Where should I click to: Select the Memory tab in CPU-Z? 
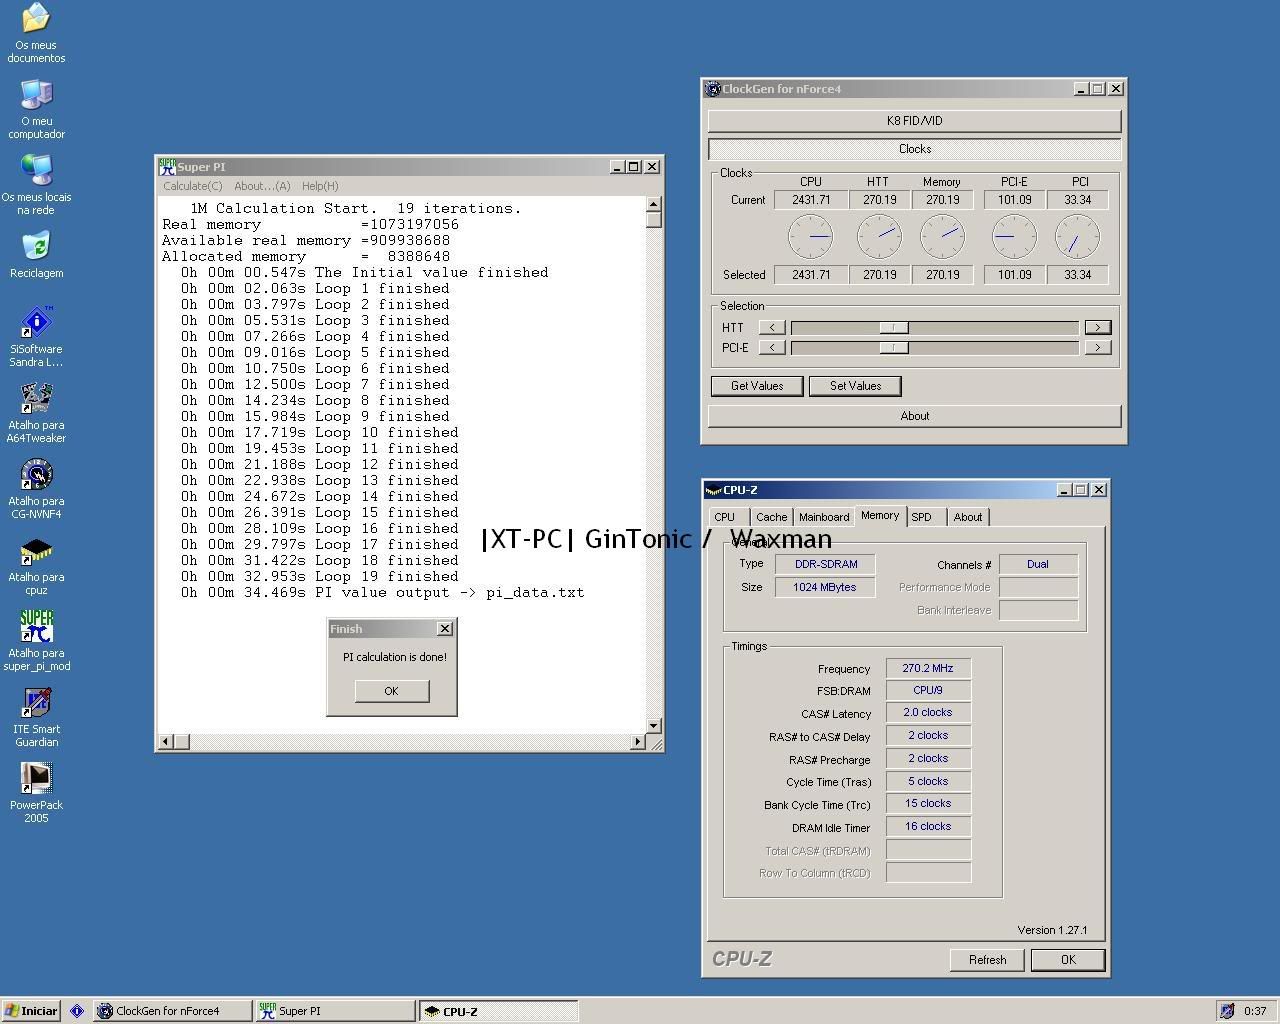pyautogui.click(x=880, y=515)
